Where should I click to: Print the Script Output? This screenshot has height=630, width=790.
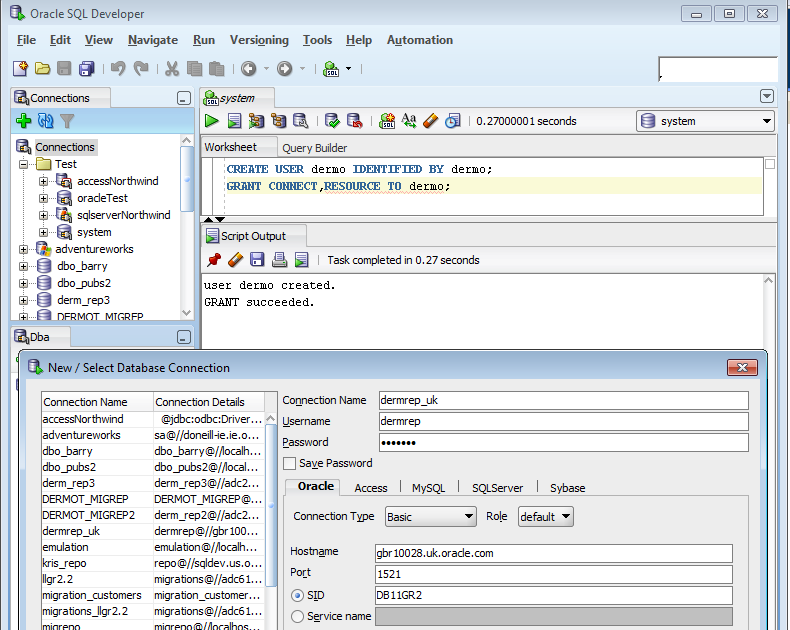click(x=279, y=260)
